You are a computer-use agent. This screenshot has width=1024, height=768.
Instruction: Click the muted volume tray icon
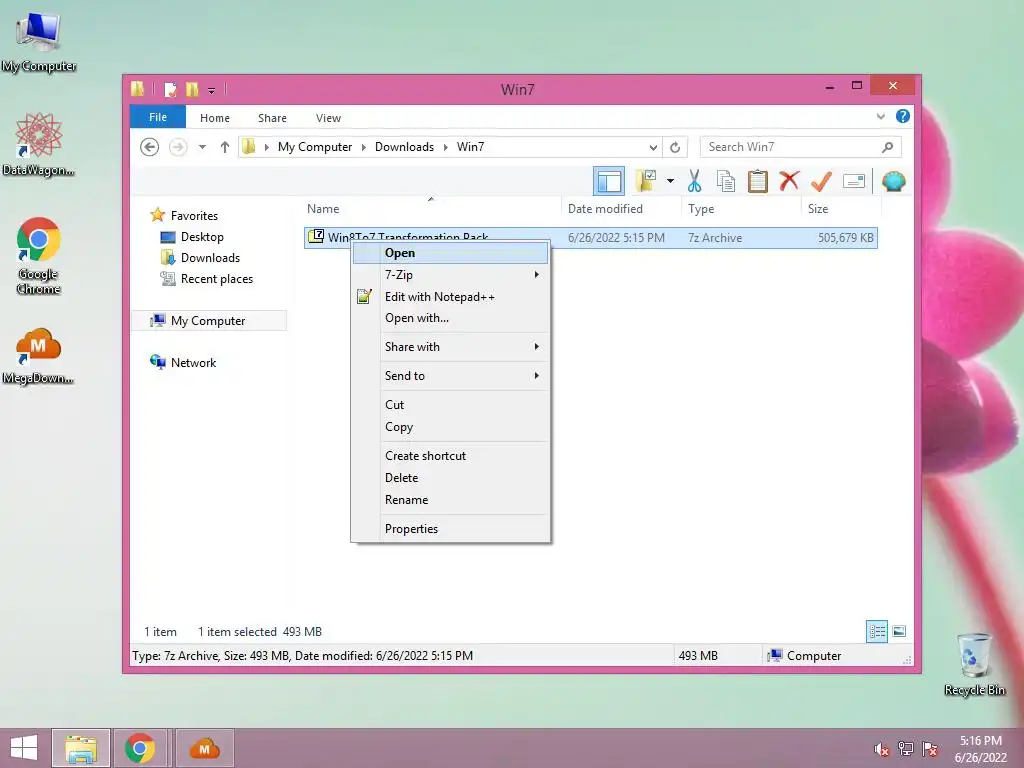coord(882,749)
